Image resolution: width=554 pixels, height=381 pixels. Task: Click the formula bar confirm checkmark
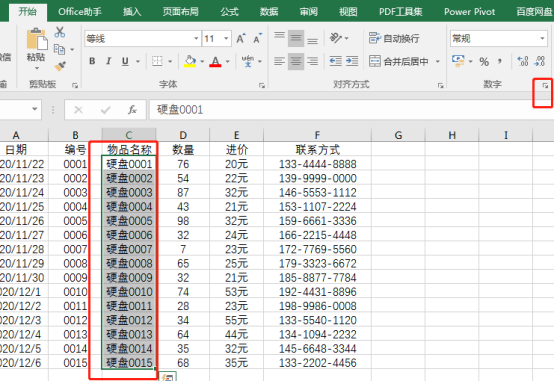click(106, 110)
